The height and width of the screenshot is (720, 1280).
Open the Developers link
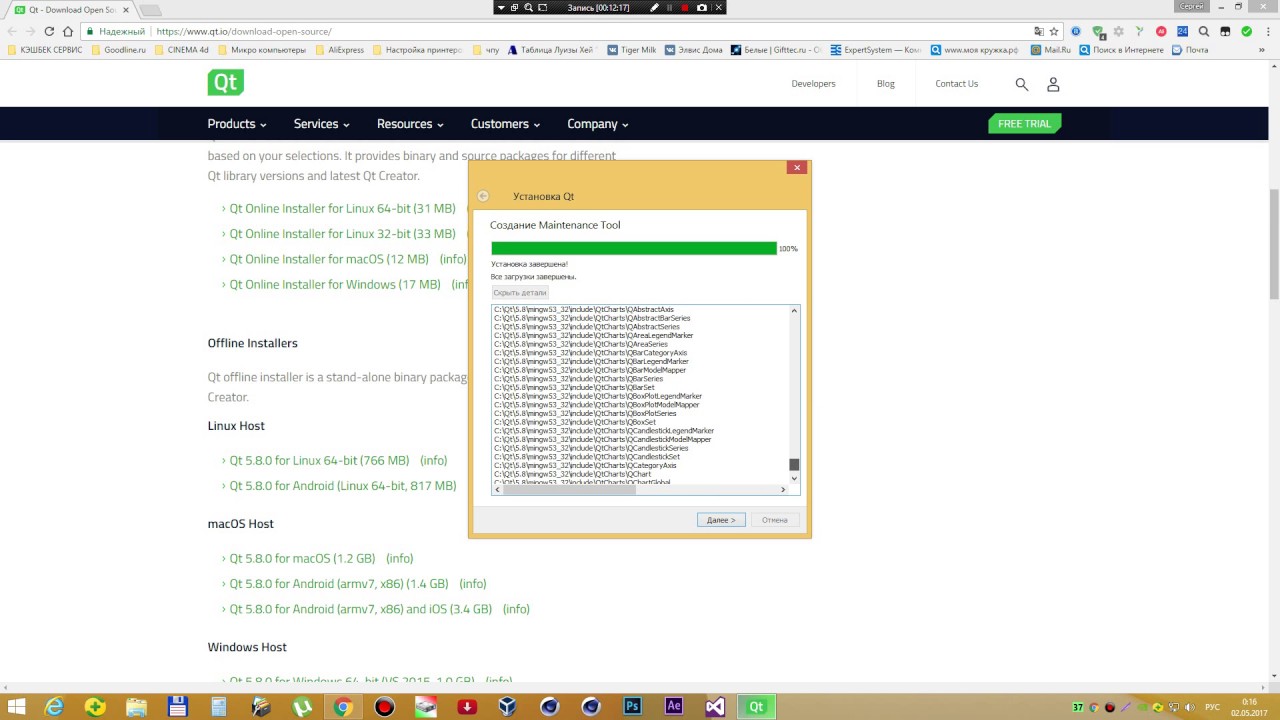[x=813, y=84]
